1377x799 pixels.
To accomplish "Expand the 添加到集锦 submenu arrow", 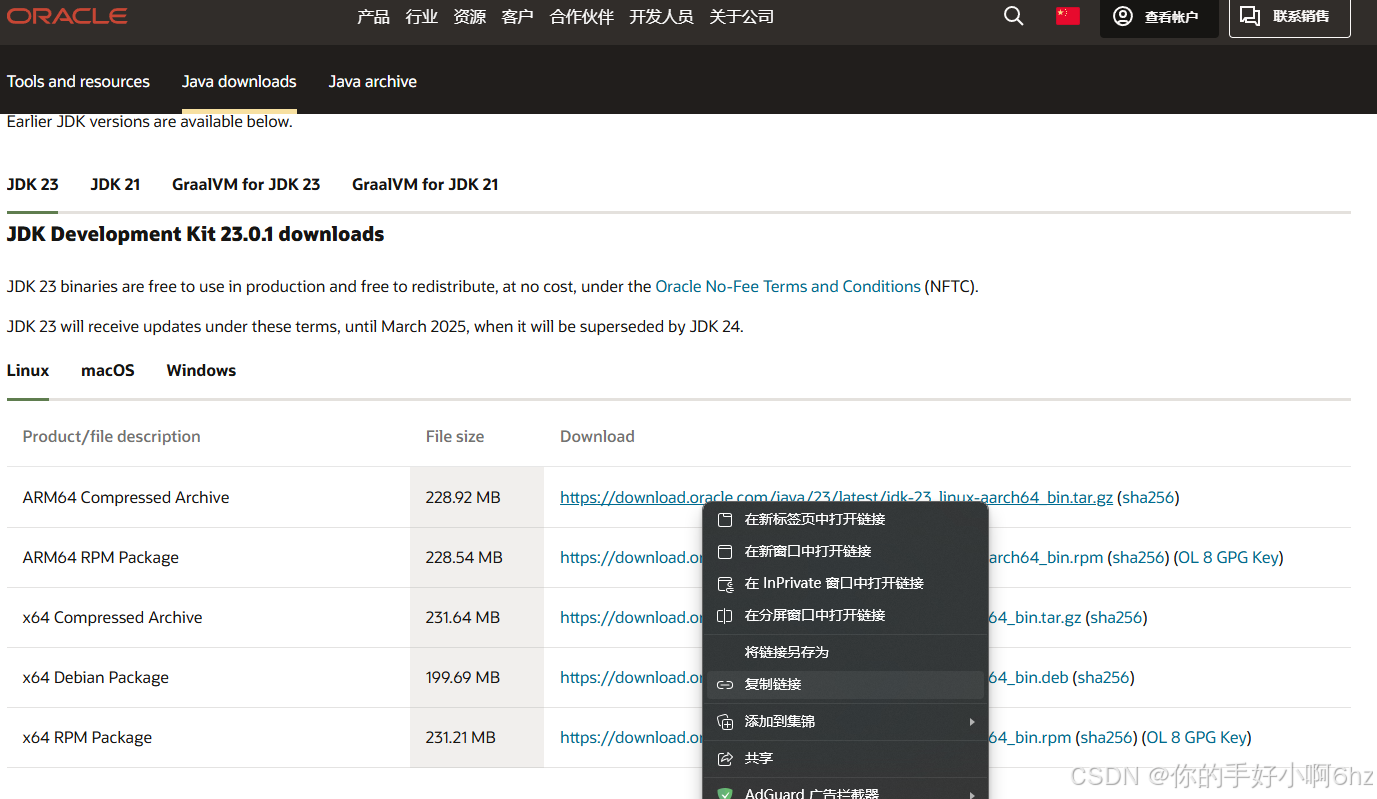I will point(972,722).
